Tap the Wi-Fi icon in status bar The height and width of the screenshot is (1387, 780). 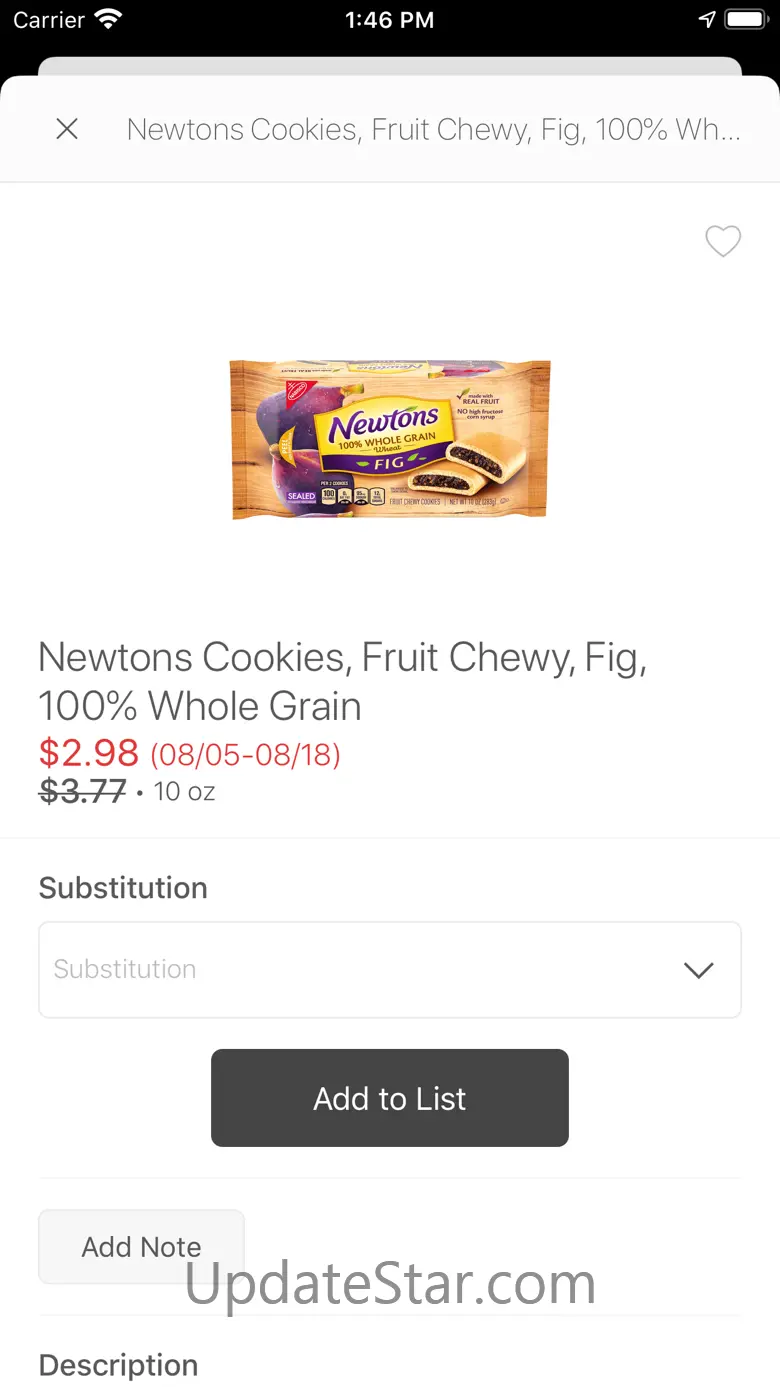107,19
